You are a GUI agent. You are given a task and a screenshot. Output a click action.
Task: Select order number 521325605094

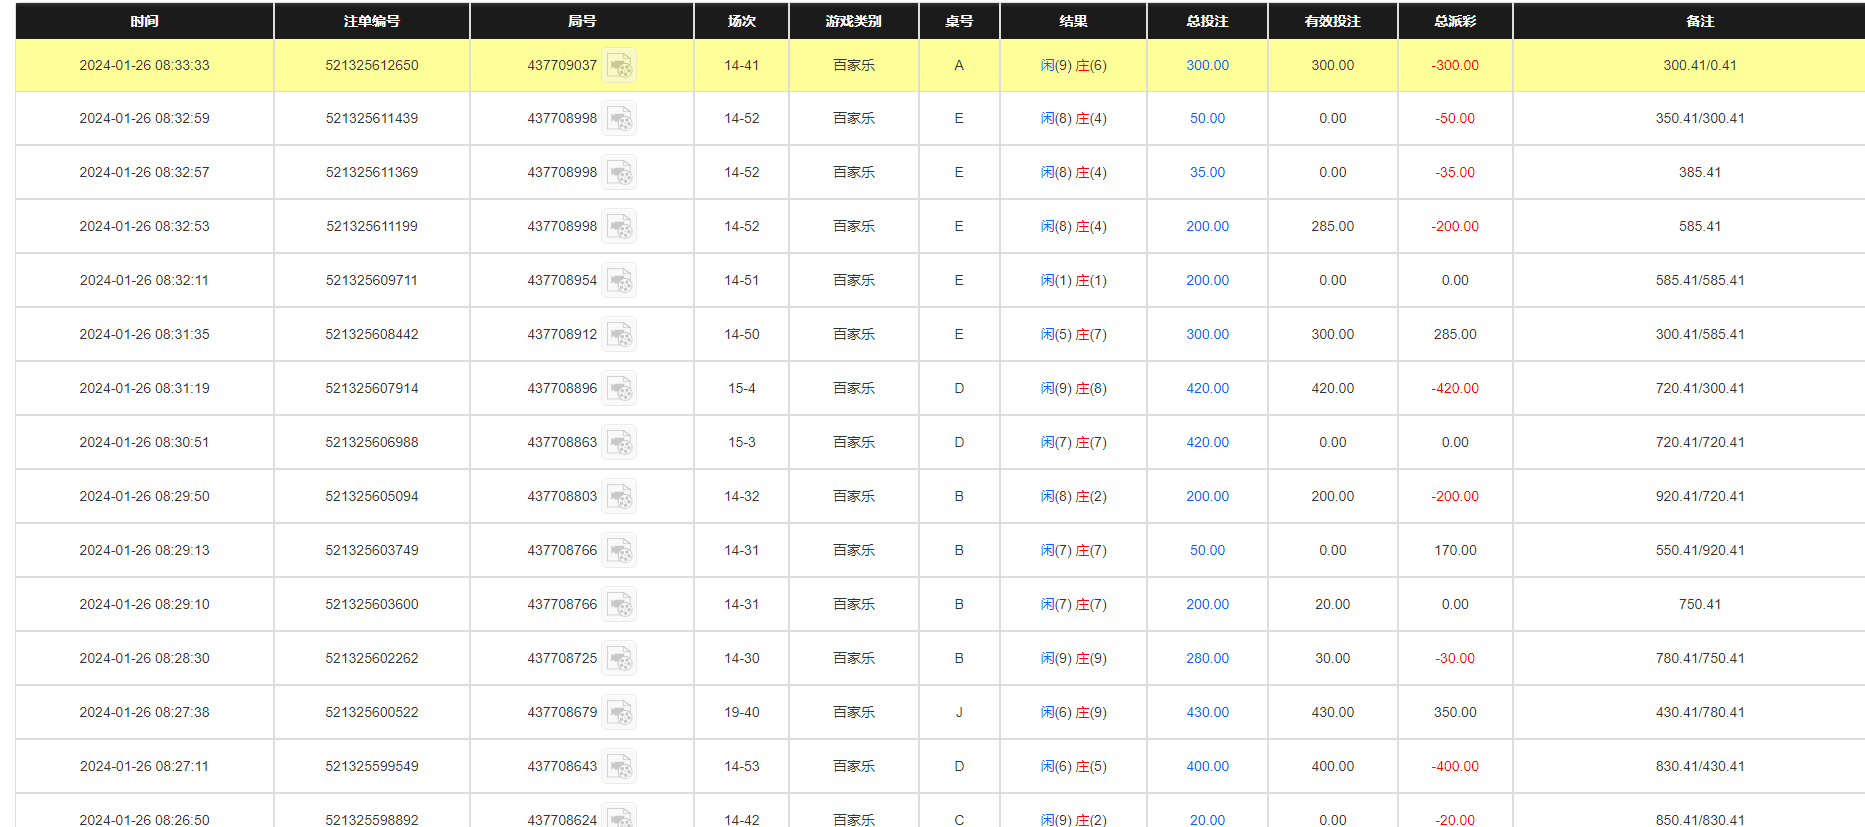(372, 496)
